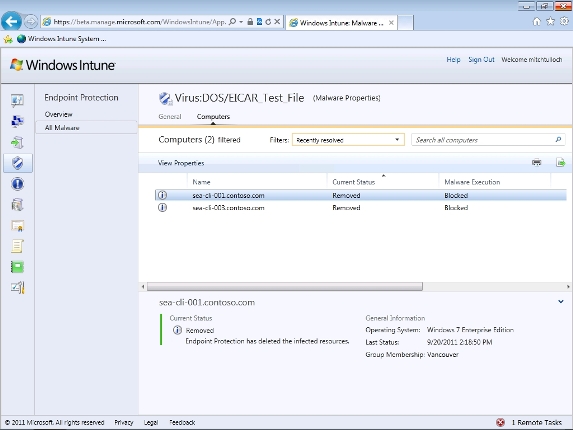The height and width of the screenshot is (430, 573).
Task: Open the Privacy footer link
Action: pyautogui.click(x=124, y=422)
